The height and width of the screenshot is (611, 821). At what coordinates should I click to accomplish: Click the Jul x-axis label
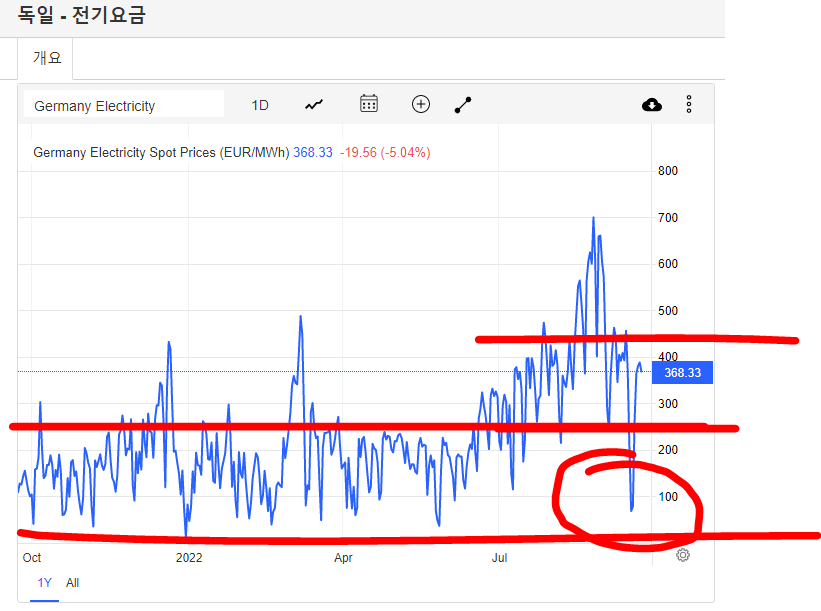point(500,558)
